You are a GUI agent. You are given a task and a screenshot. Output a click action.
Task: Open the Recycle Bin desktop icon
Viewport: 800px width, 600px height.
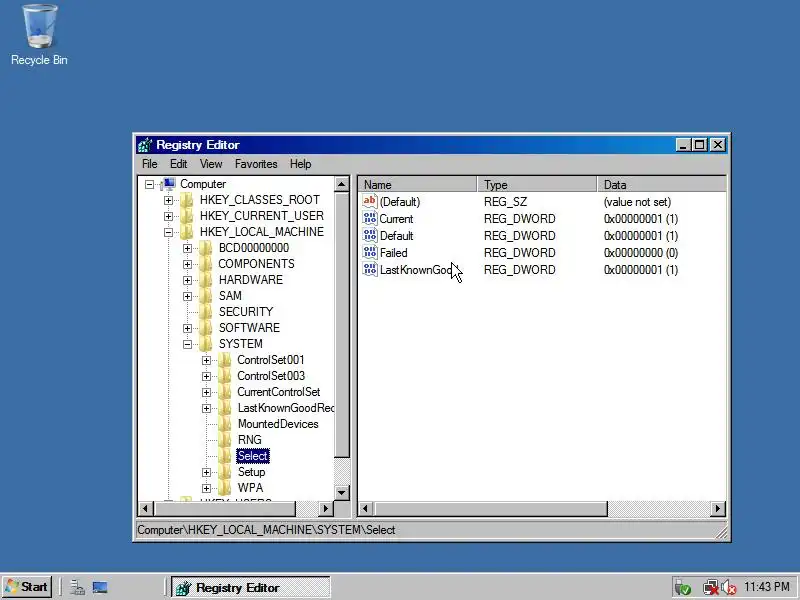[39, 35]
